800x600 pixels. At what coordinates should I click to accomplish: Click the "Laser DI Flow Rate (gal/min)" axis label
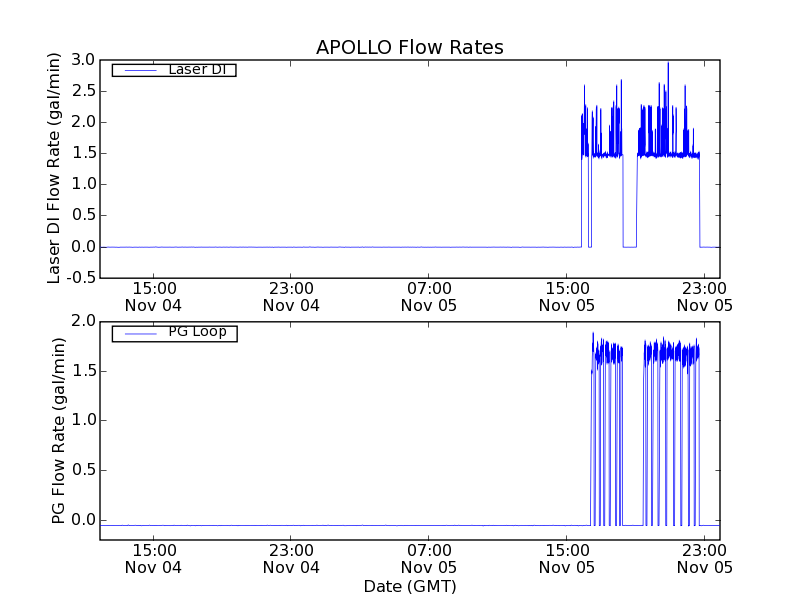(54, 168)
